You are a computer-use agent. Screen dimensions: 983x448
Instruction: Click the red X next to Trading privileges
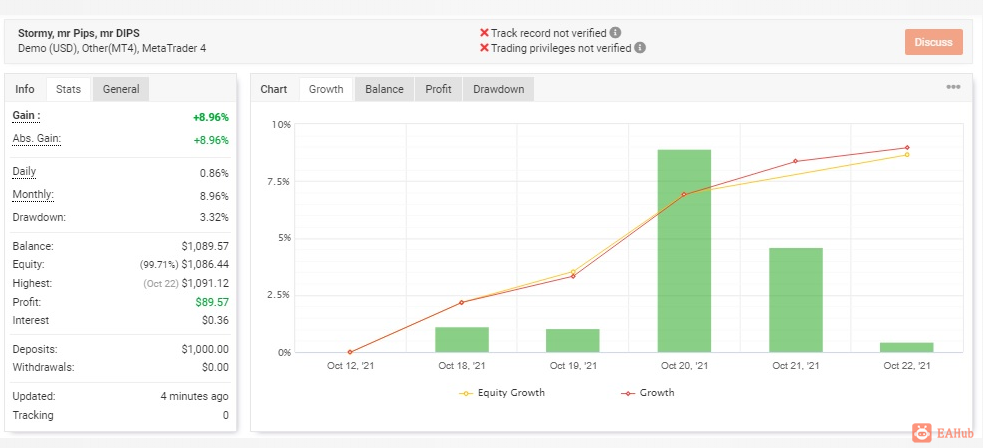484,48
